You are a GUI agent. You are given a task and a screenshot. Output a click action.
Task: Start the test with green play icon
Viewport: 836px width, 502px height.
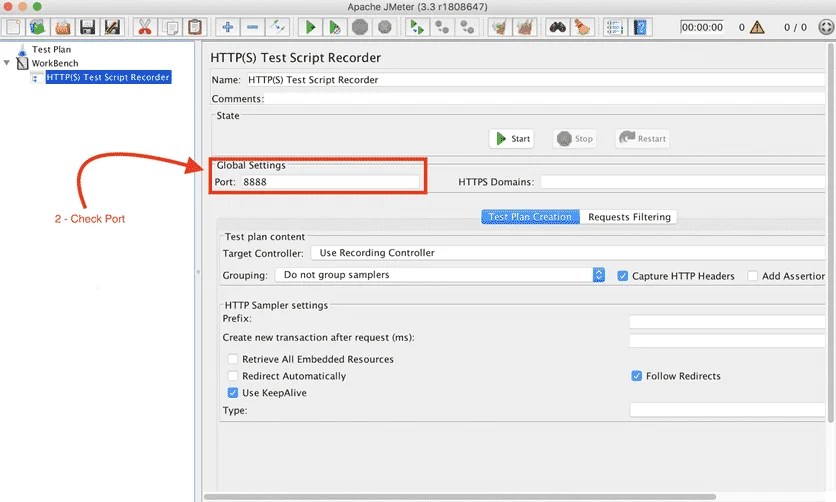[310, 27]
